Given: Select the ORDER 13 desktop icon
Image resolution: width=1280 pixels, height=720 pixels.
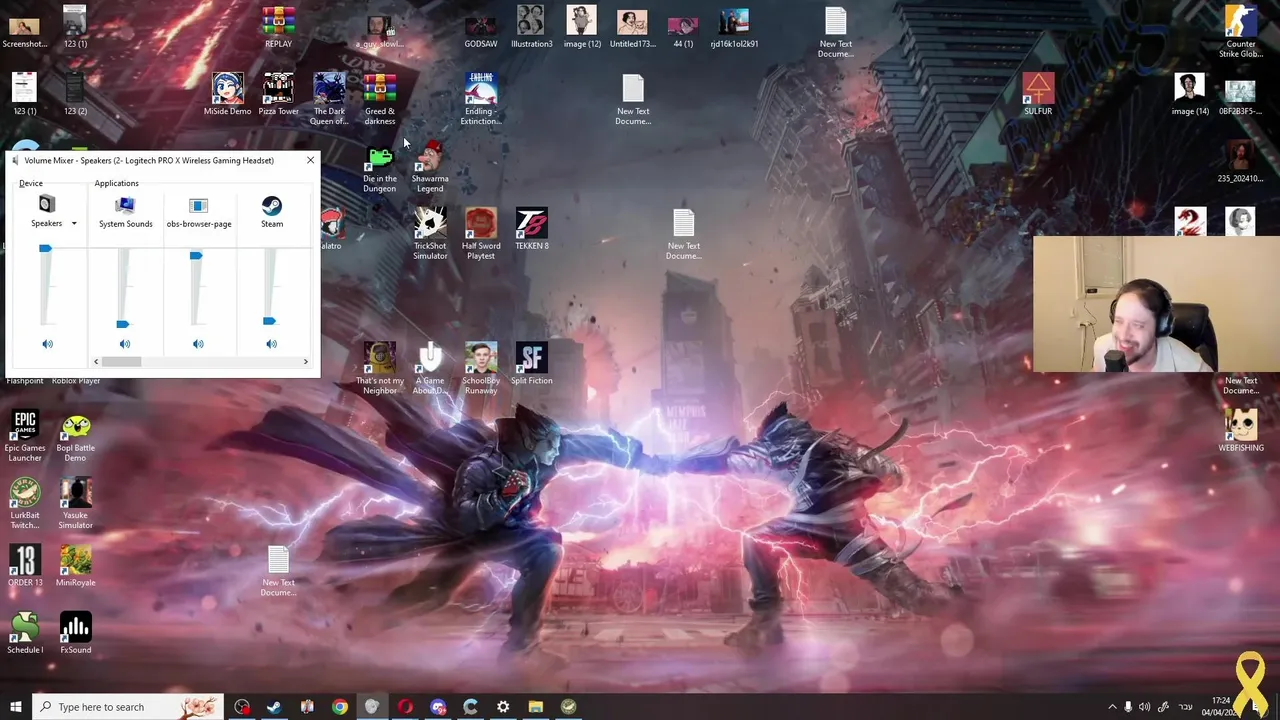Looking at the screenshot, I should [x=25, y=565].
